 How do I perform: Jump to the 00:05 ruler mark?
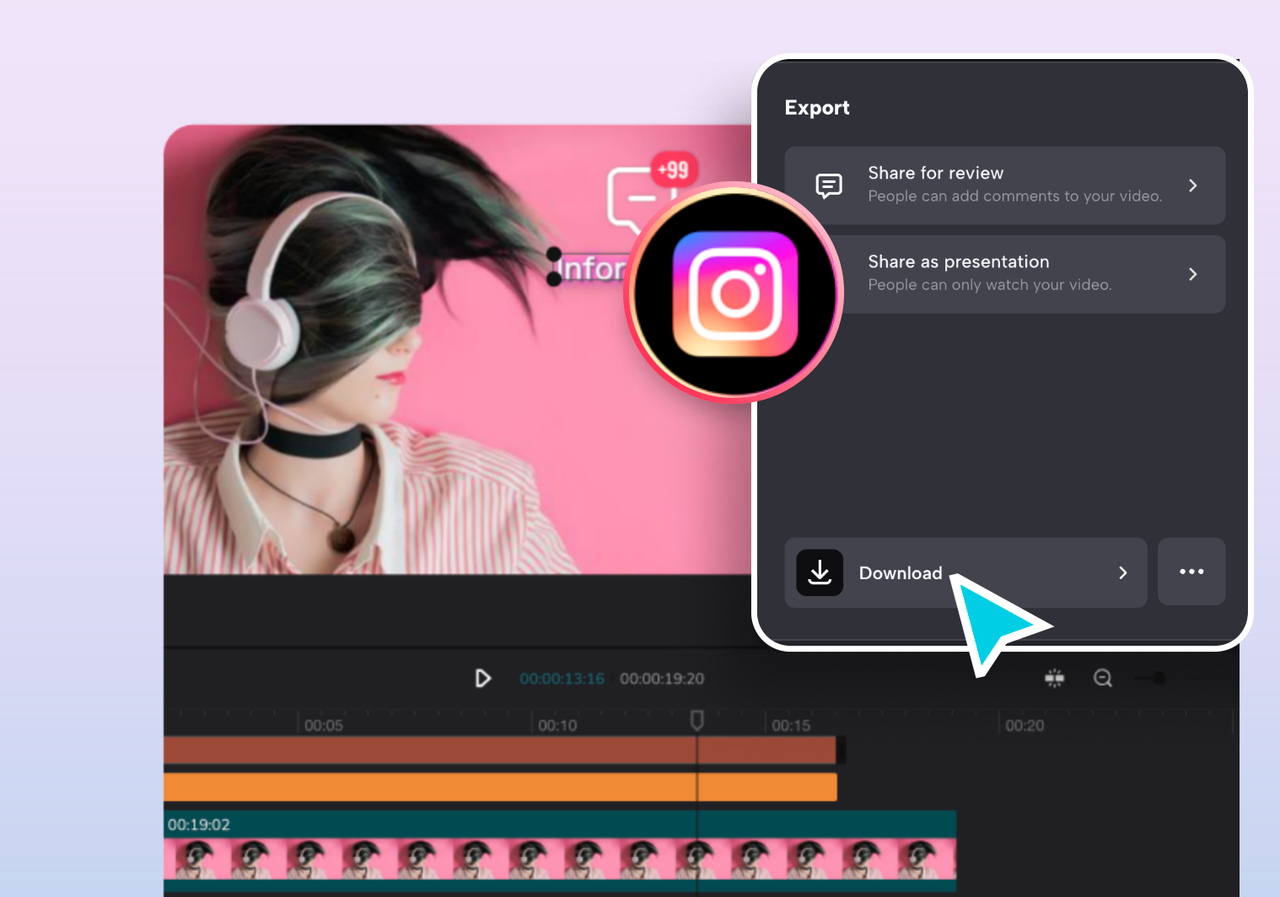coord(324,725)
